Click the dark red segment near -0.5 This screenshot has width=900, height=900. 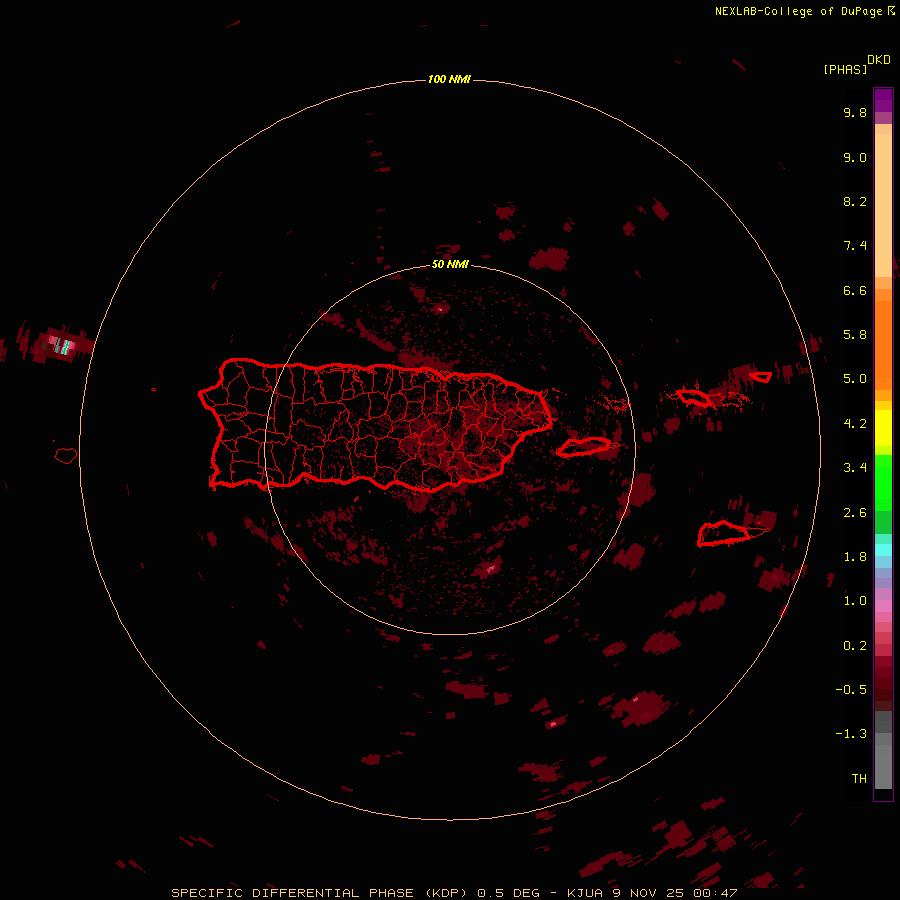pyautogui.click(x=883, y=689)
